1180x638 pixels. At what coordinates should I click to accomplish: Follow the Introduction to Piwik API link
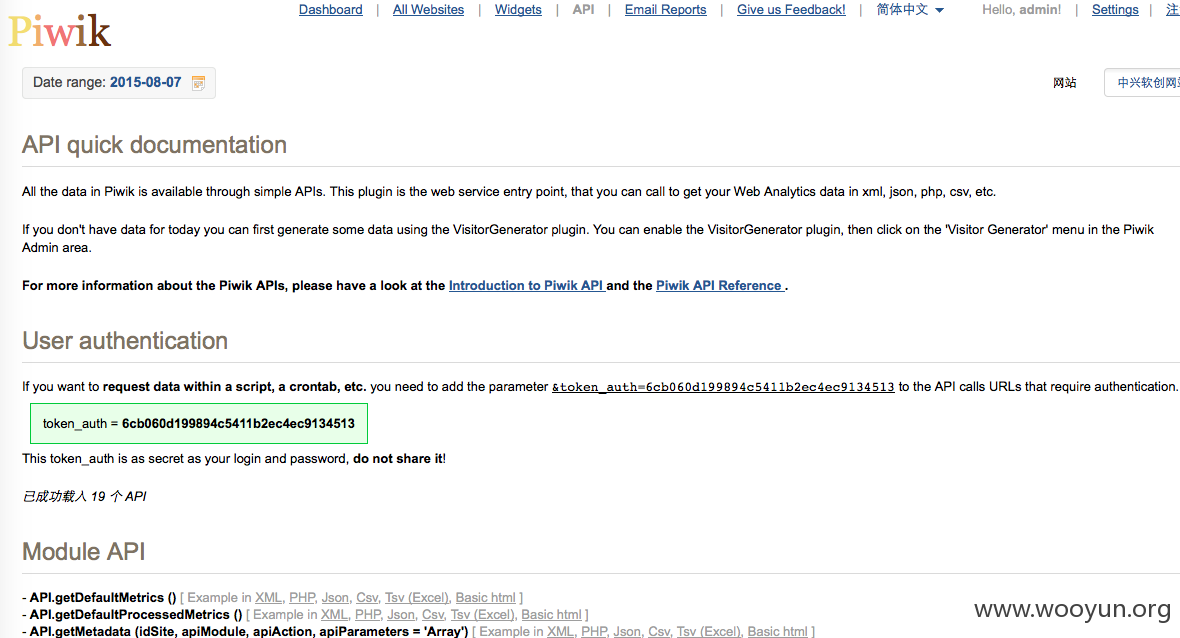coord(527,286)
